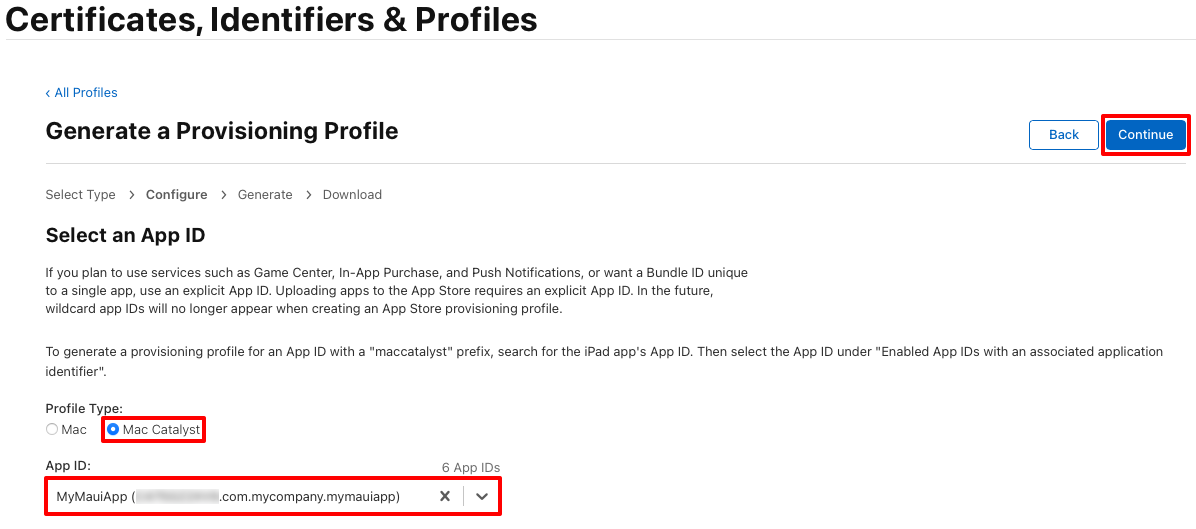Jump to the Generate step
The height and width of the screenshot is (529, 1196).
(265, 194)
